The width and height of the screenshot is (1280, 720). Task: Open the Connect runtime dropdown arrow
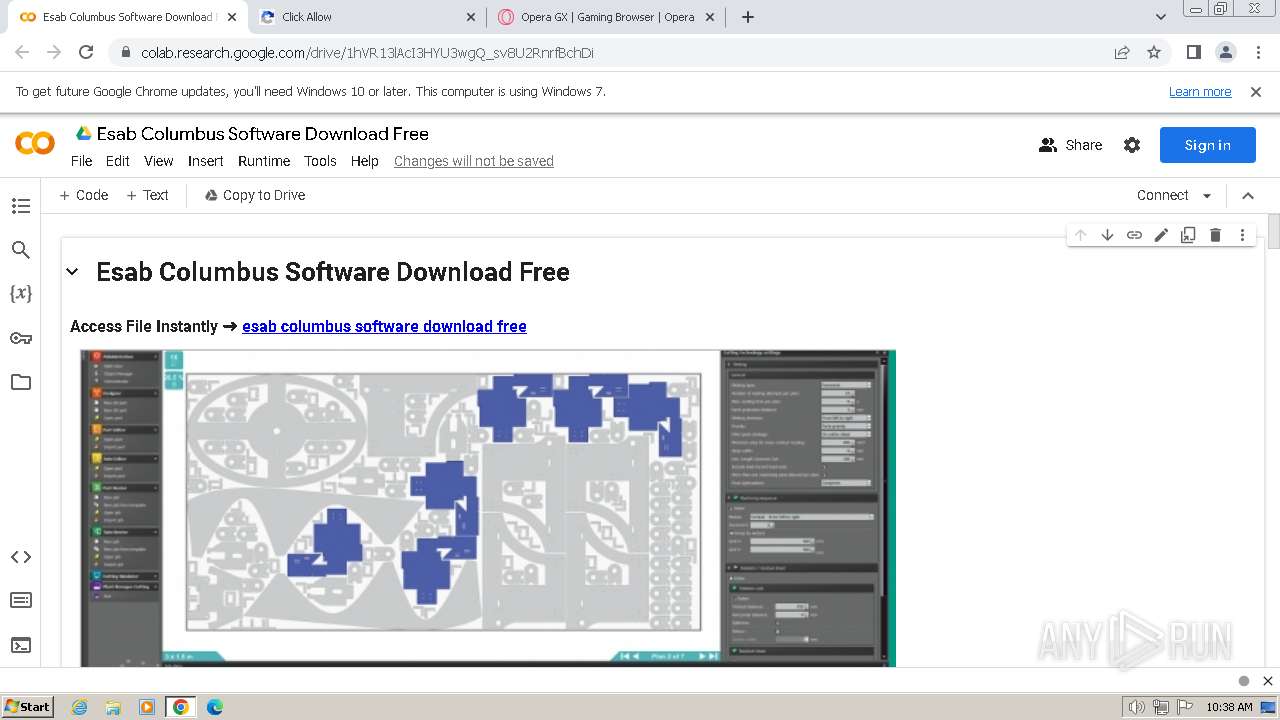point(1207,196)
